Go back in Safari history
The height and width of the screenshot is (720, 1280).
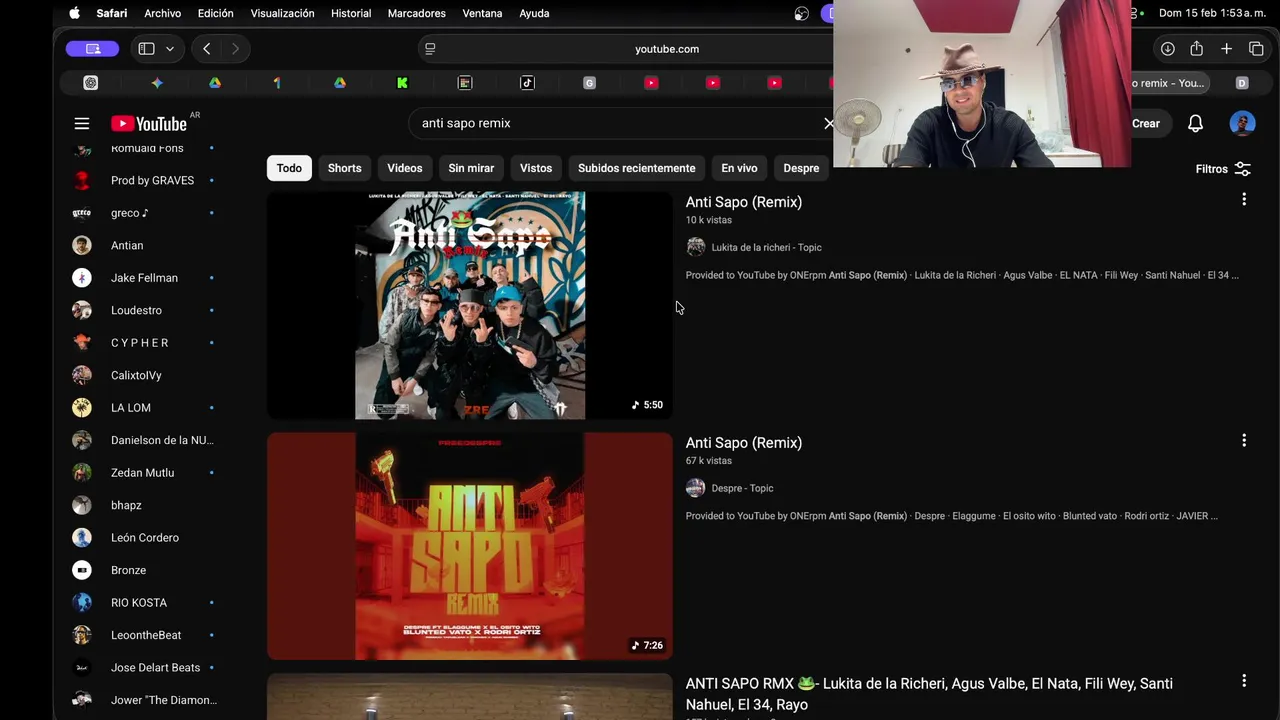[206, 48]
